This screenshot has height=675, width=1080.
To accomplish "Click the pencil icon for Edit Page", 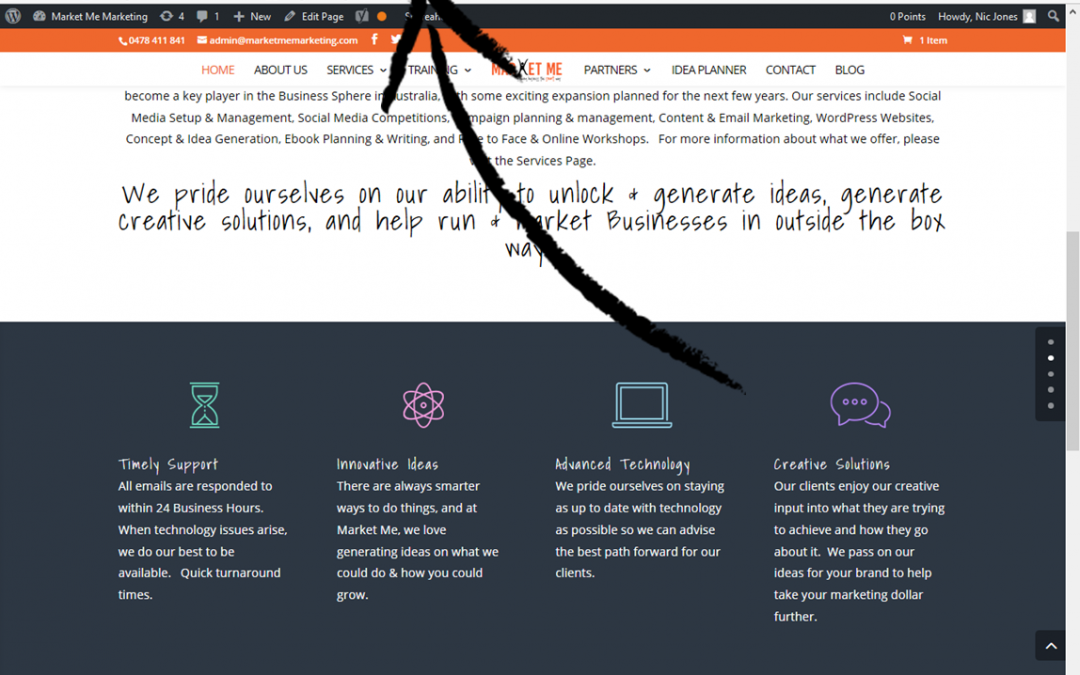I will (290, 16).
